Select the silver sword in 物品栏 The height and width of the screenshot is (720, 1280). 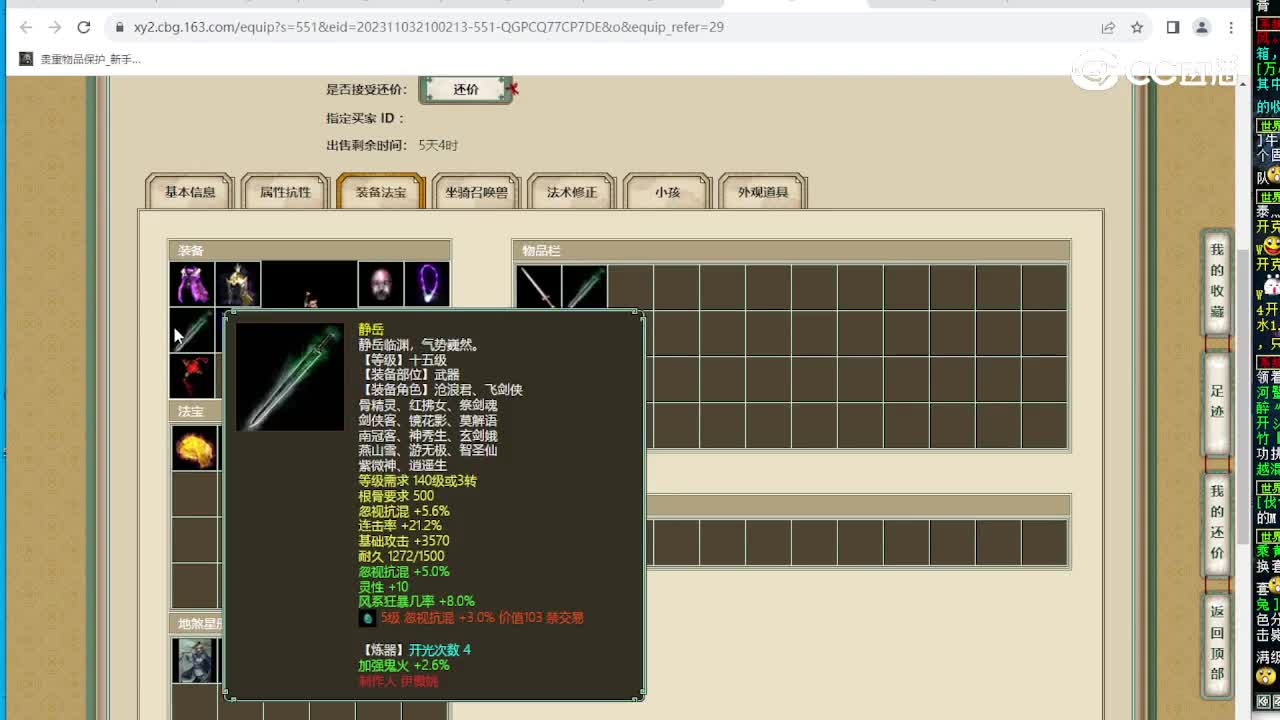click(x=539, y=288)
